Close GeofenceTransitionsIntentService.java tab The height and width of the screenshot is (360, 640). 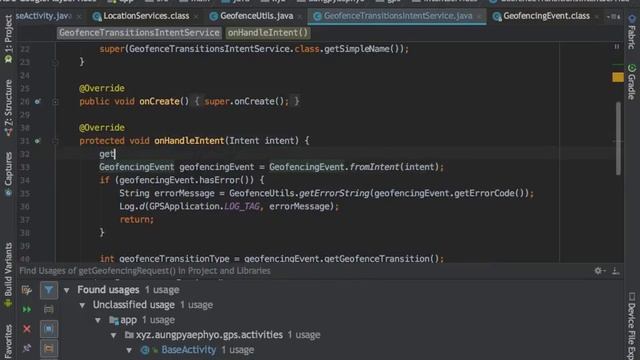click(479, 16)
